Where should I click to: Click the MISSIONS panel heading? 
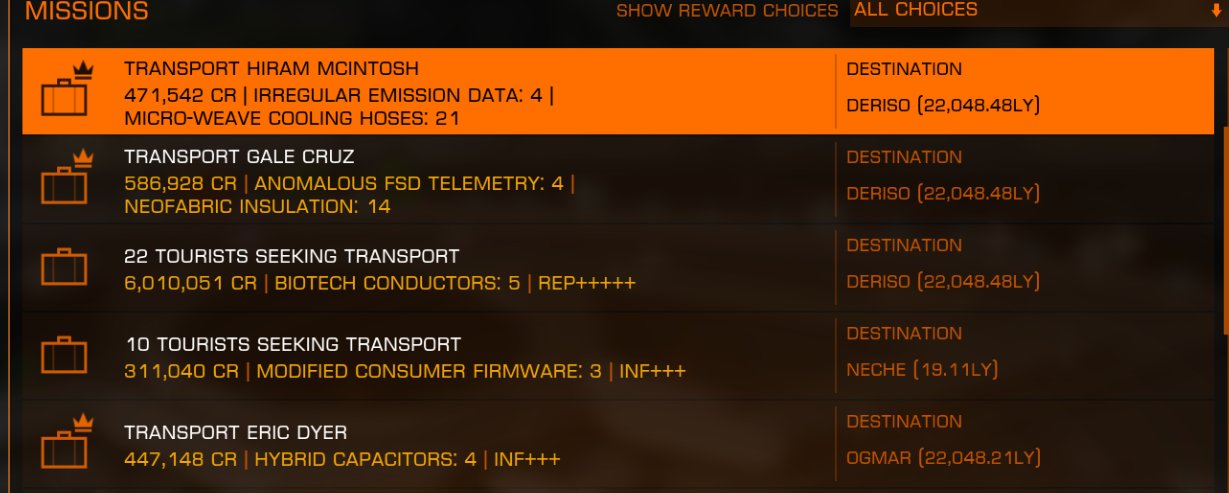click(x=86, y=12)
